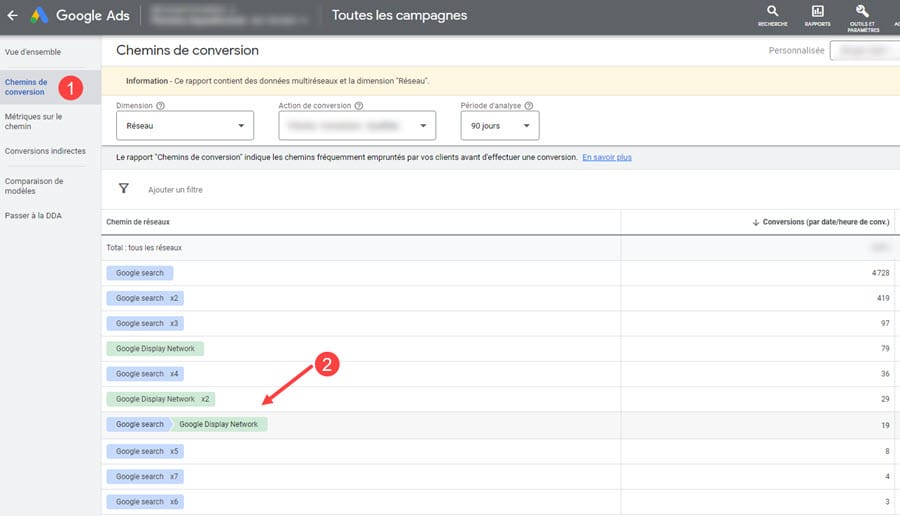The height and width of the screenshot is (516, 900).
Task: Click the Chemins de conversion page title
Action: point(187,51)
